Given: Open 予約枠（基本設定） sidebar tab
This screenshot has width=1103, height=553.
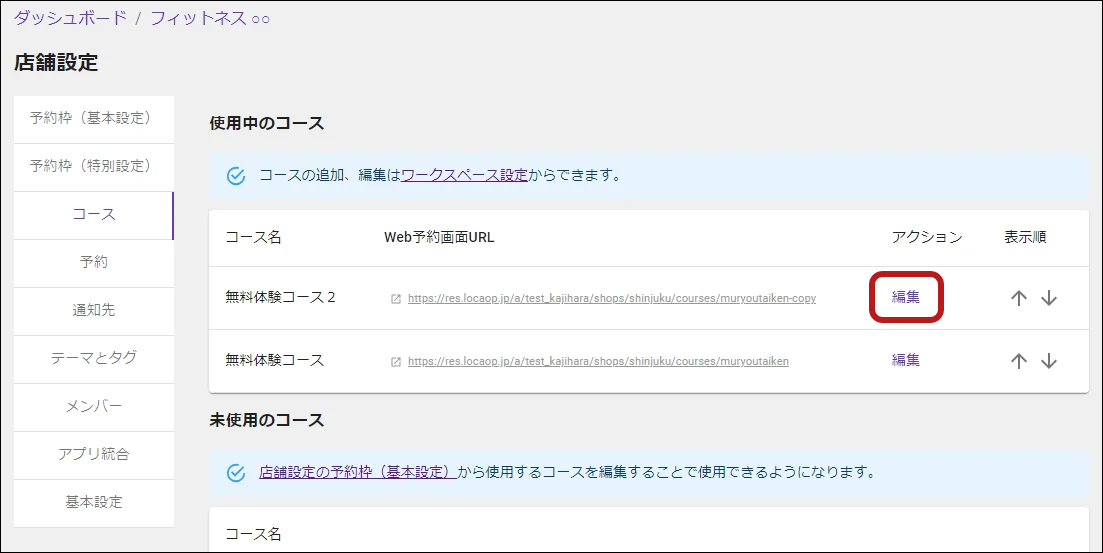Looking at the screenshot, I should [94, 119].
